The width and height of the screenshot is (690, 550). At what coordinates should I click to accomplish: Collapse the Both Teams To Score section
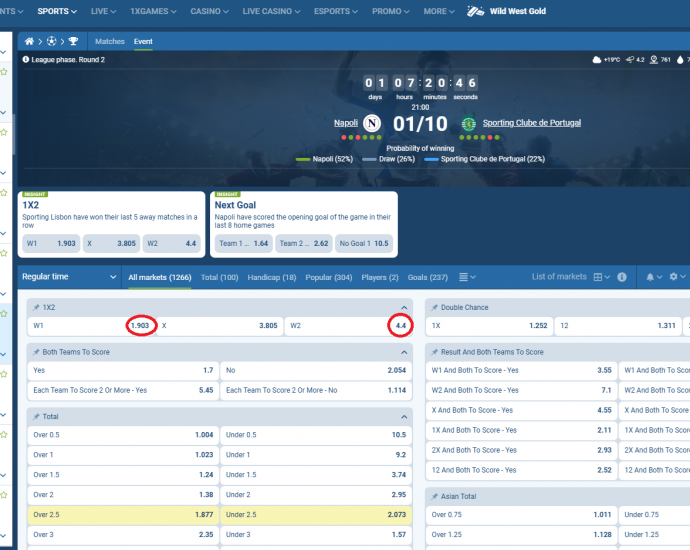tap(404, 352)
